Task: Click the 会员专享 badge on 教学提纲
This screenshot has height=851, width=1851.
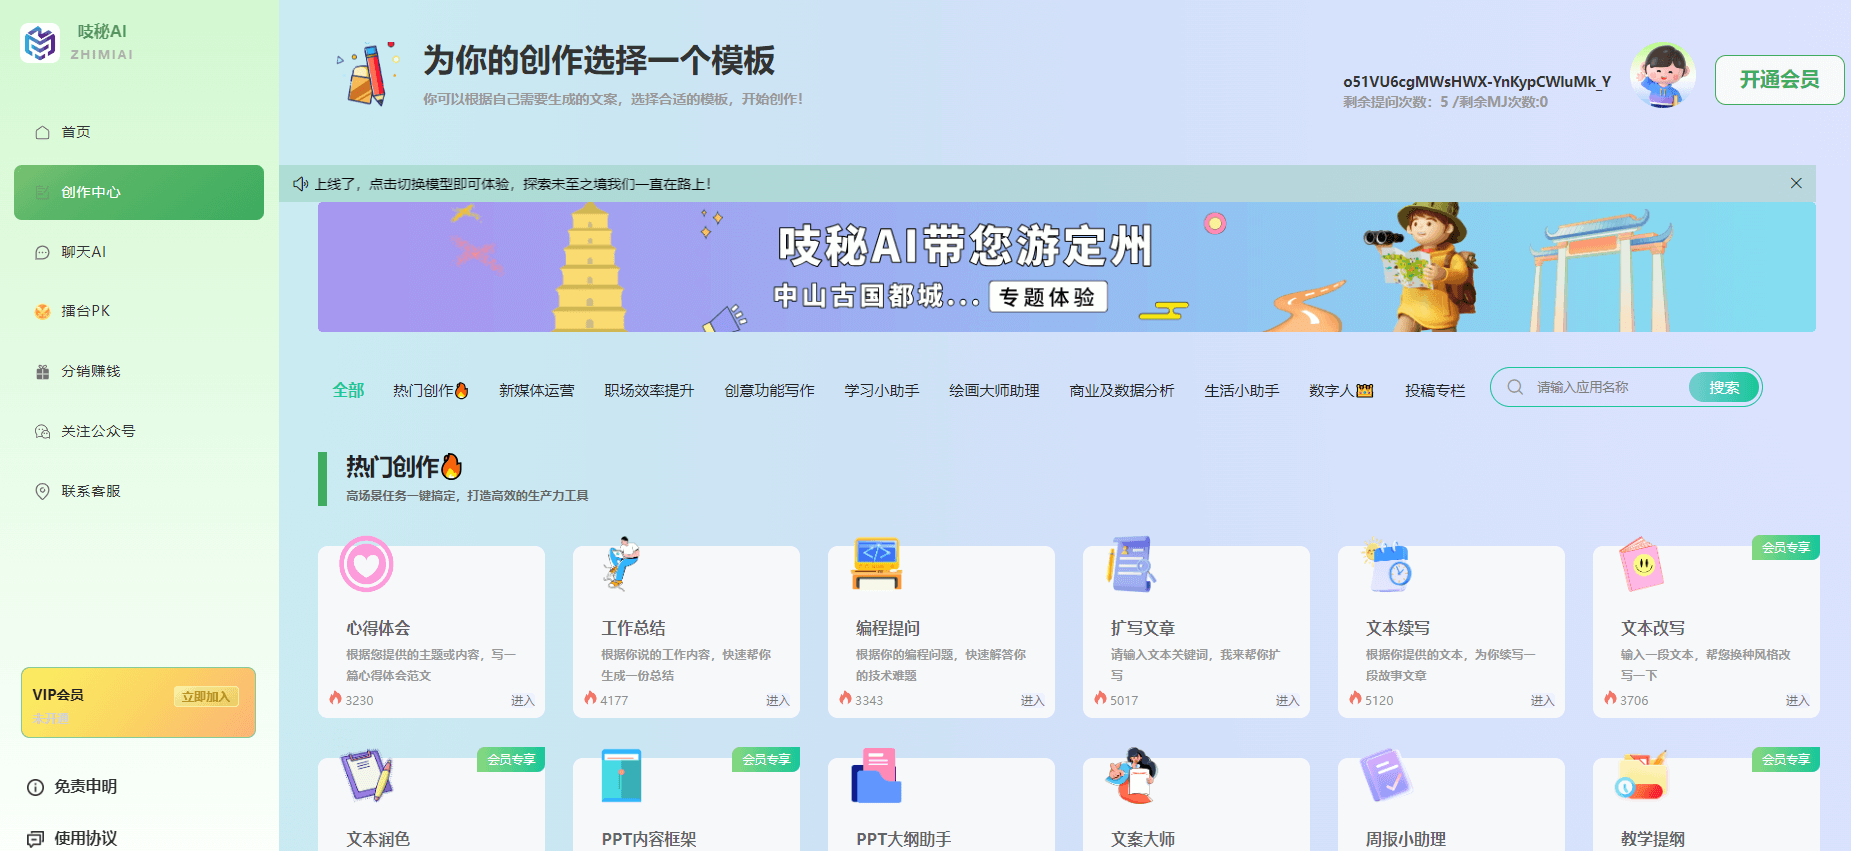Action: point(1786,759)
